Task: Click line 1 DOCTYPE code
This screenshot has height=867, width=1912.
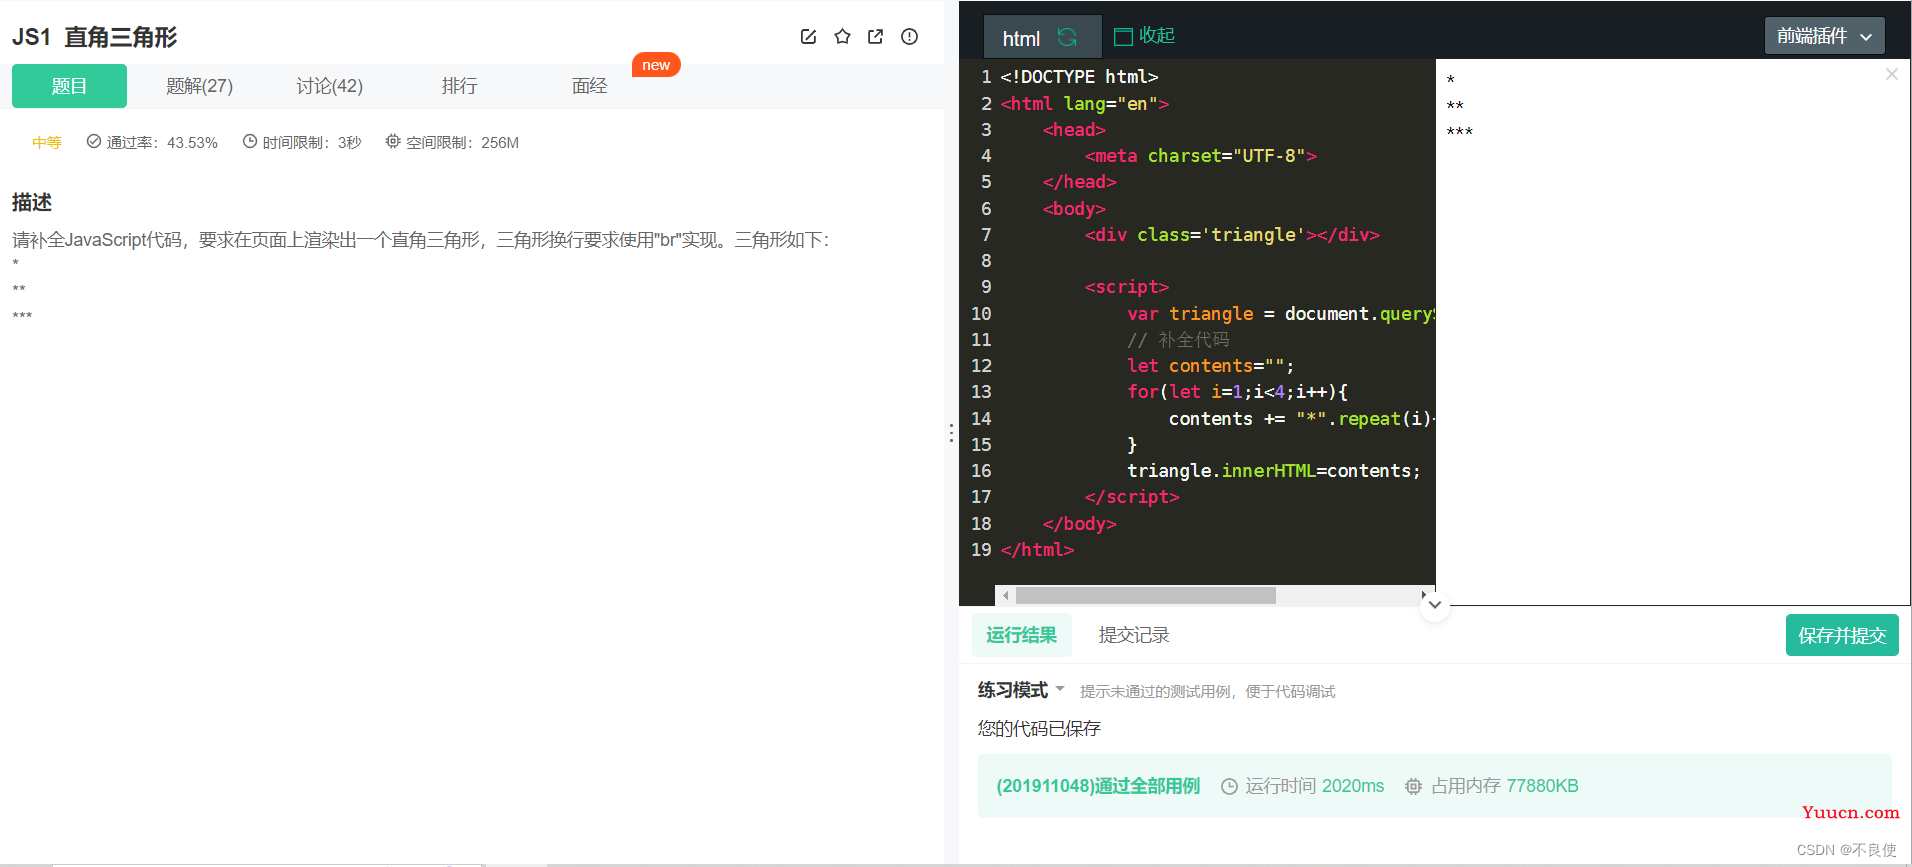Action: 1079,77
